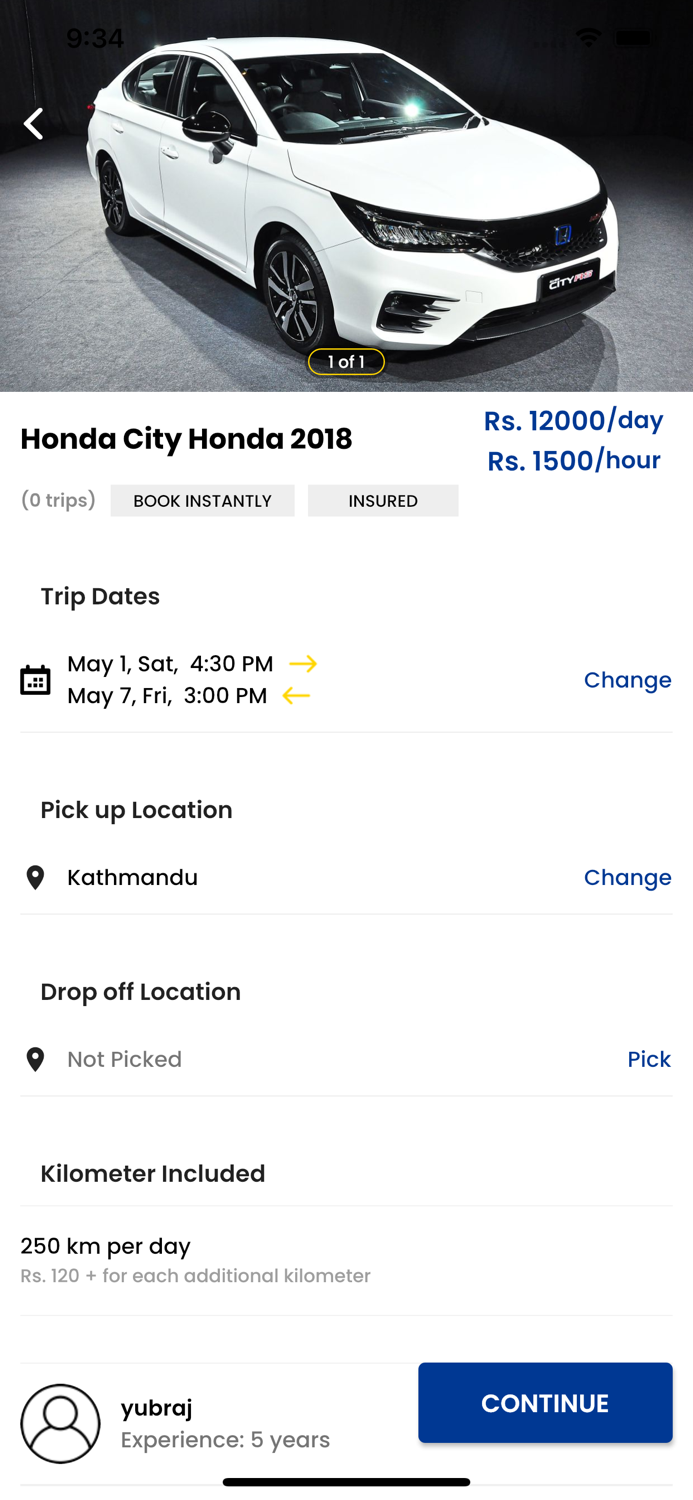Tap the 250 km per day row

tap(105, 1246)
